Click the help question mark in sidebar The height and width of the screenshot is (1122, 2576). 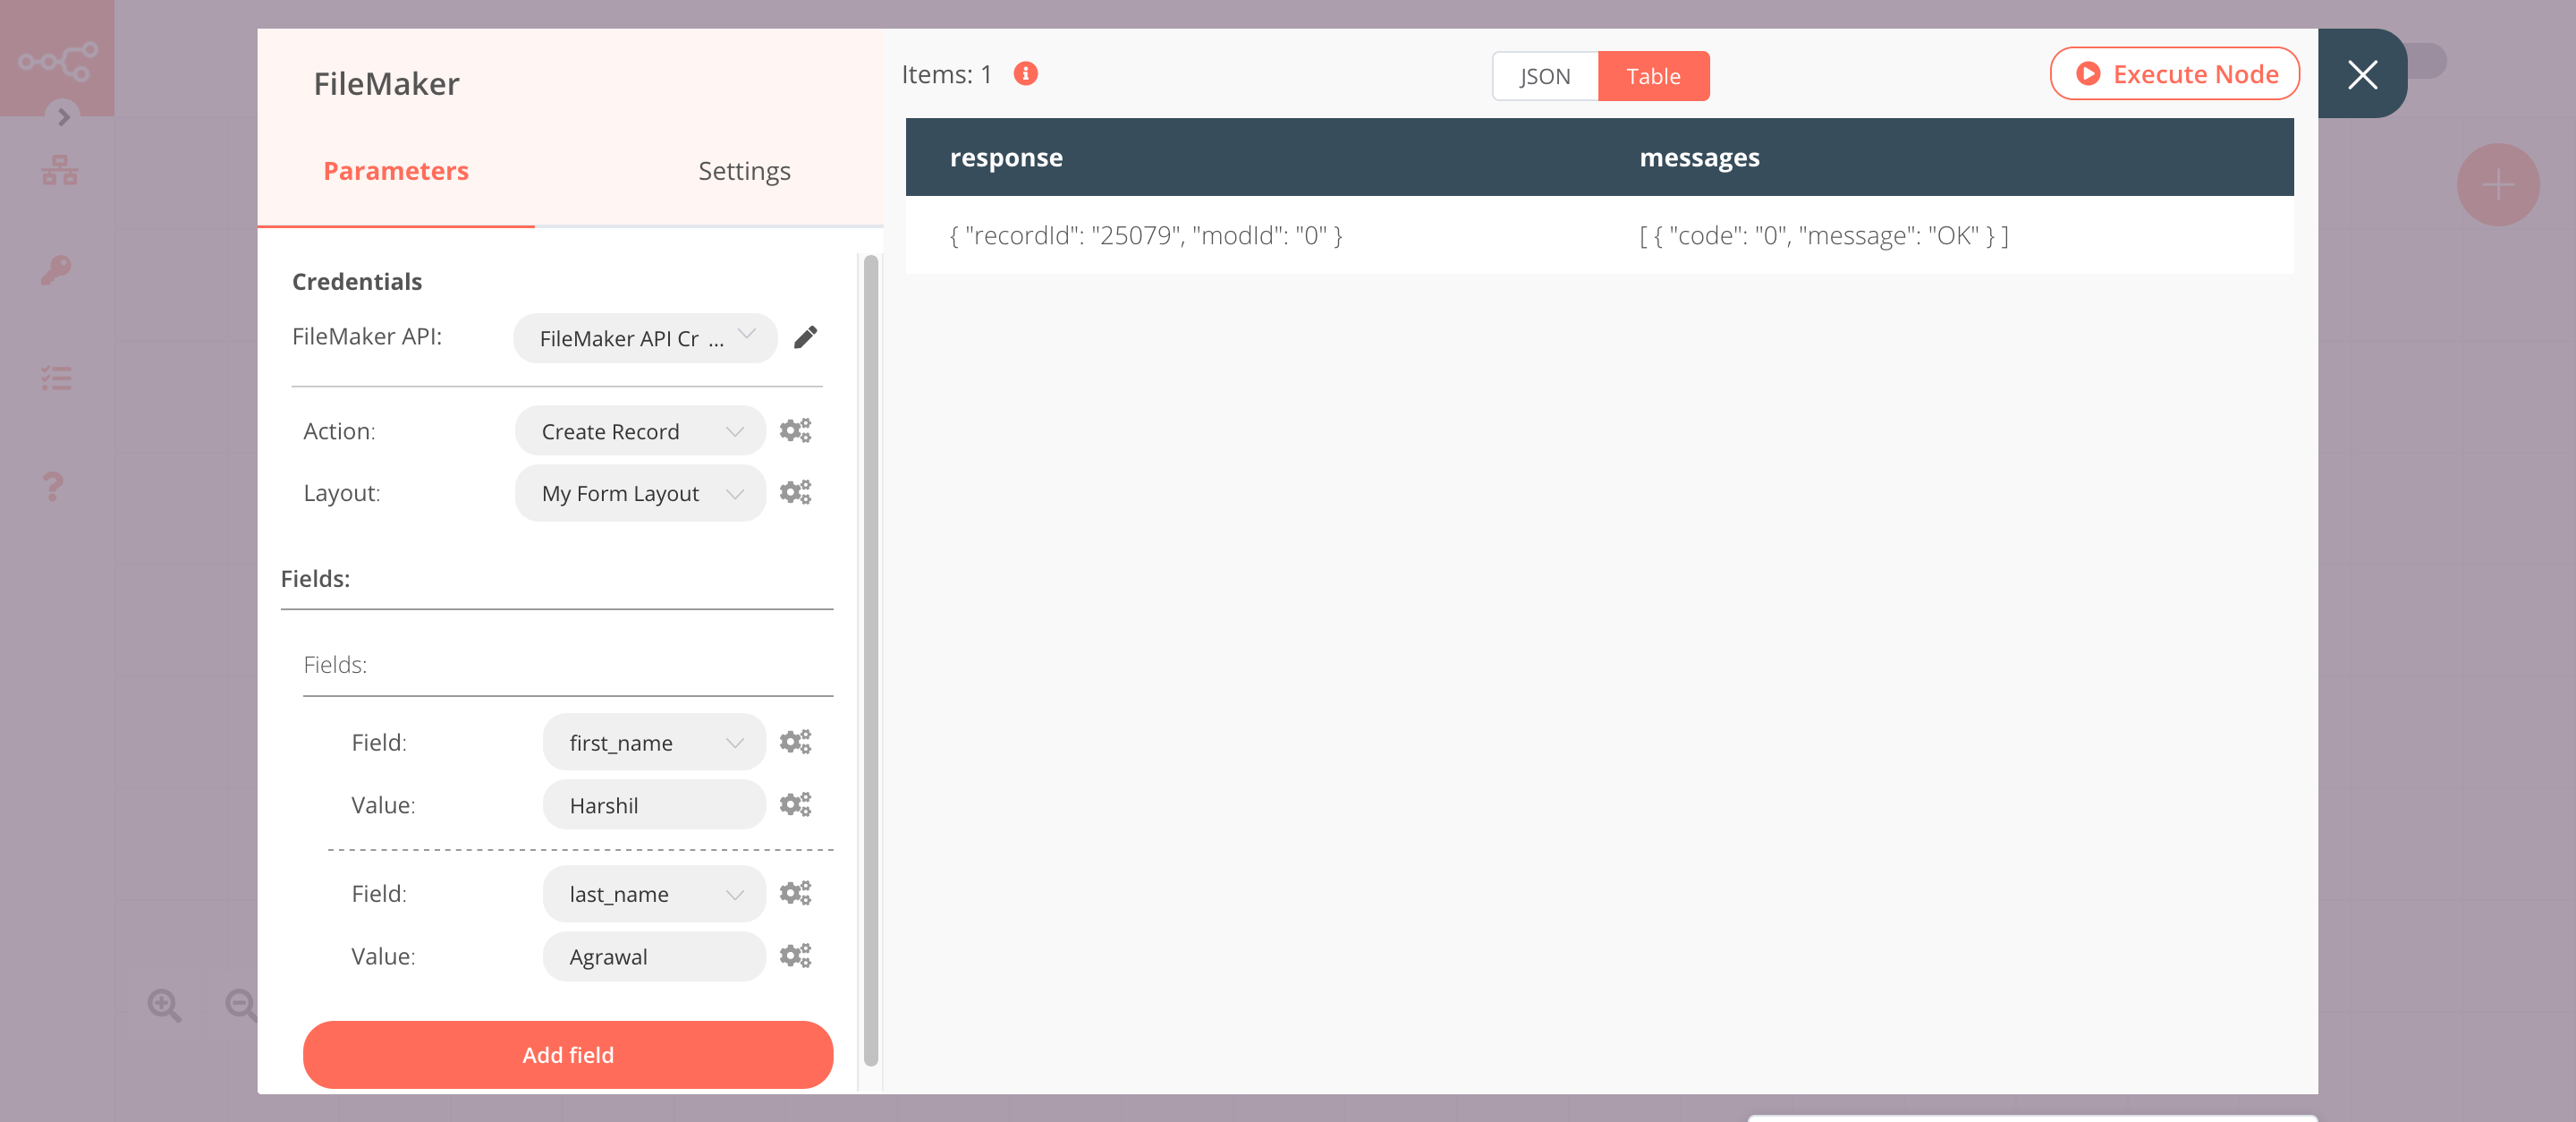click(52, 486)
